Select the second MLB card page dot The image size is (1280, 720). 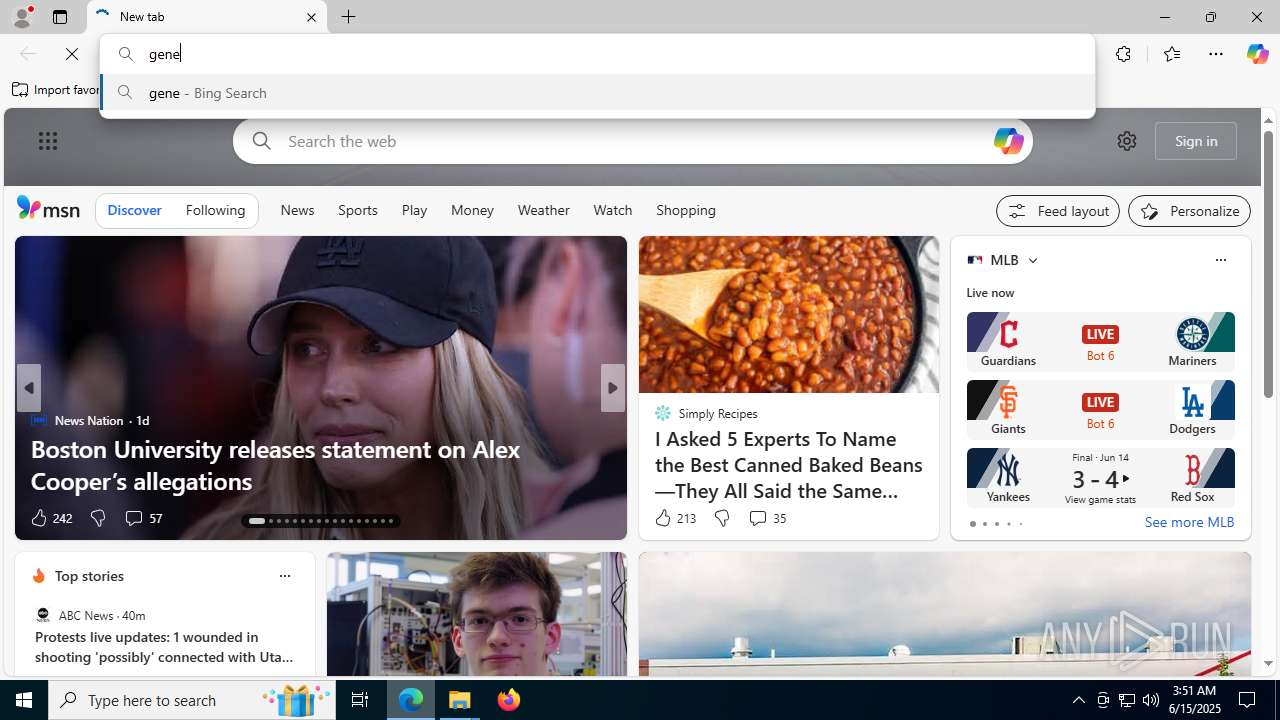(984, 524)
